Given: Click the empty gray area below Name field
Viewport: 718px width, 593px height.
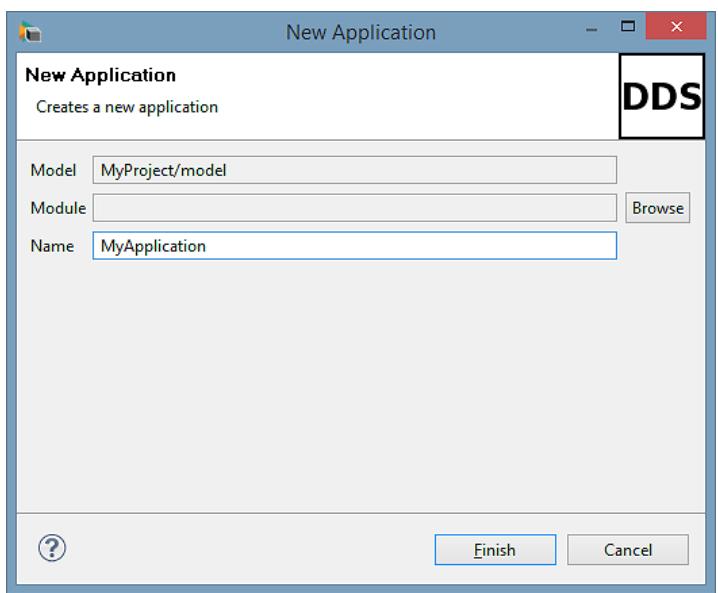Looking at the screenshot, I should pyautogui.click(x=361, y=385).
